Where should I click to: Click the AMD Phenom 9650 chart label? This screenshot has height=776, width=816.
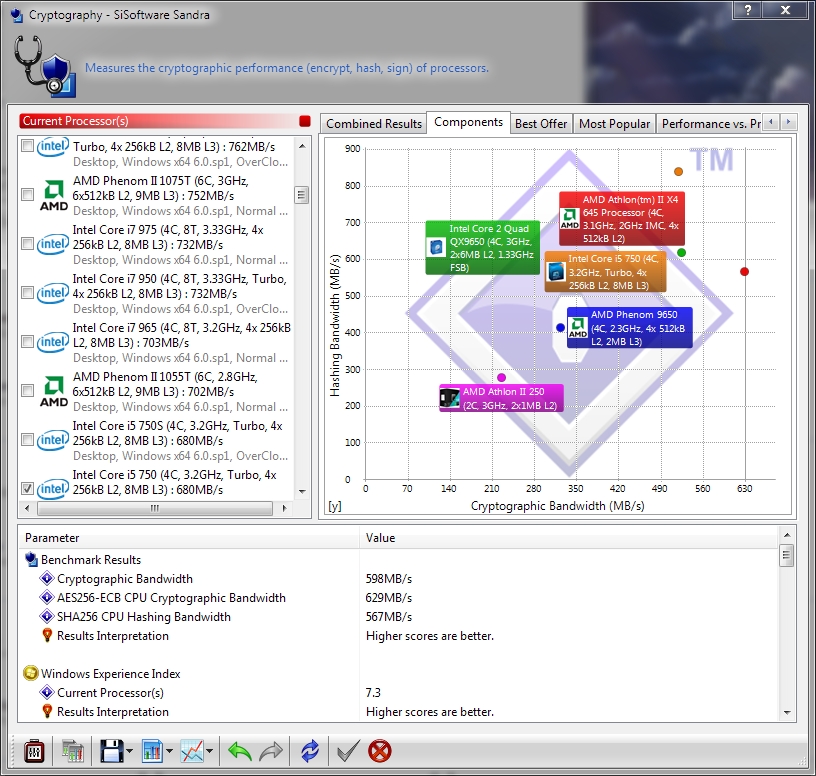pyautogui.click(x=630, y=328)
